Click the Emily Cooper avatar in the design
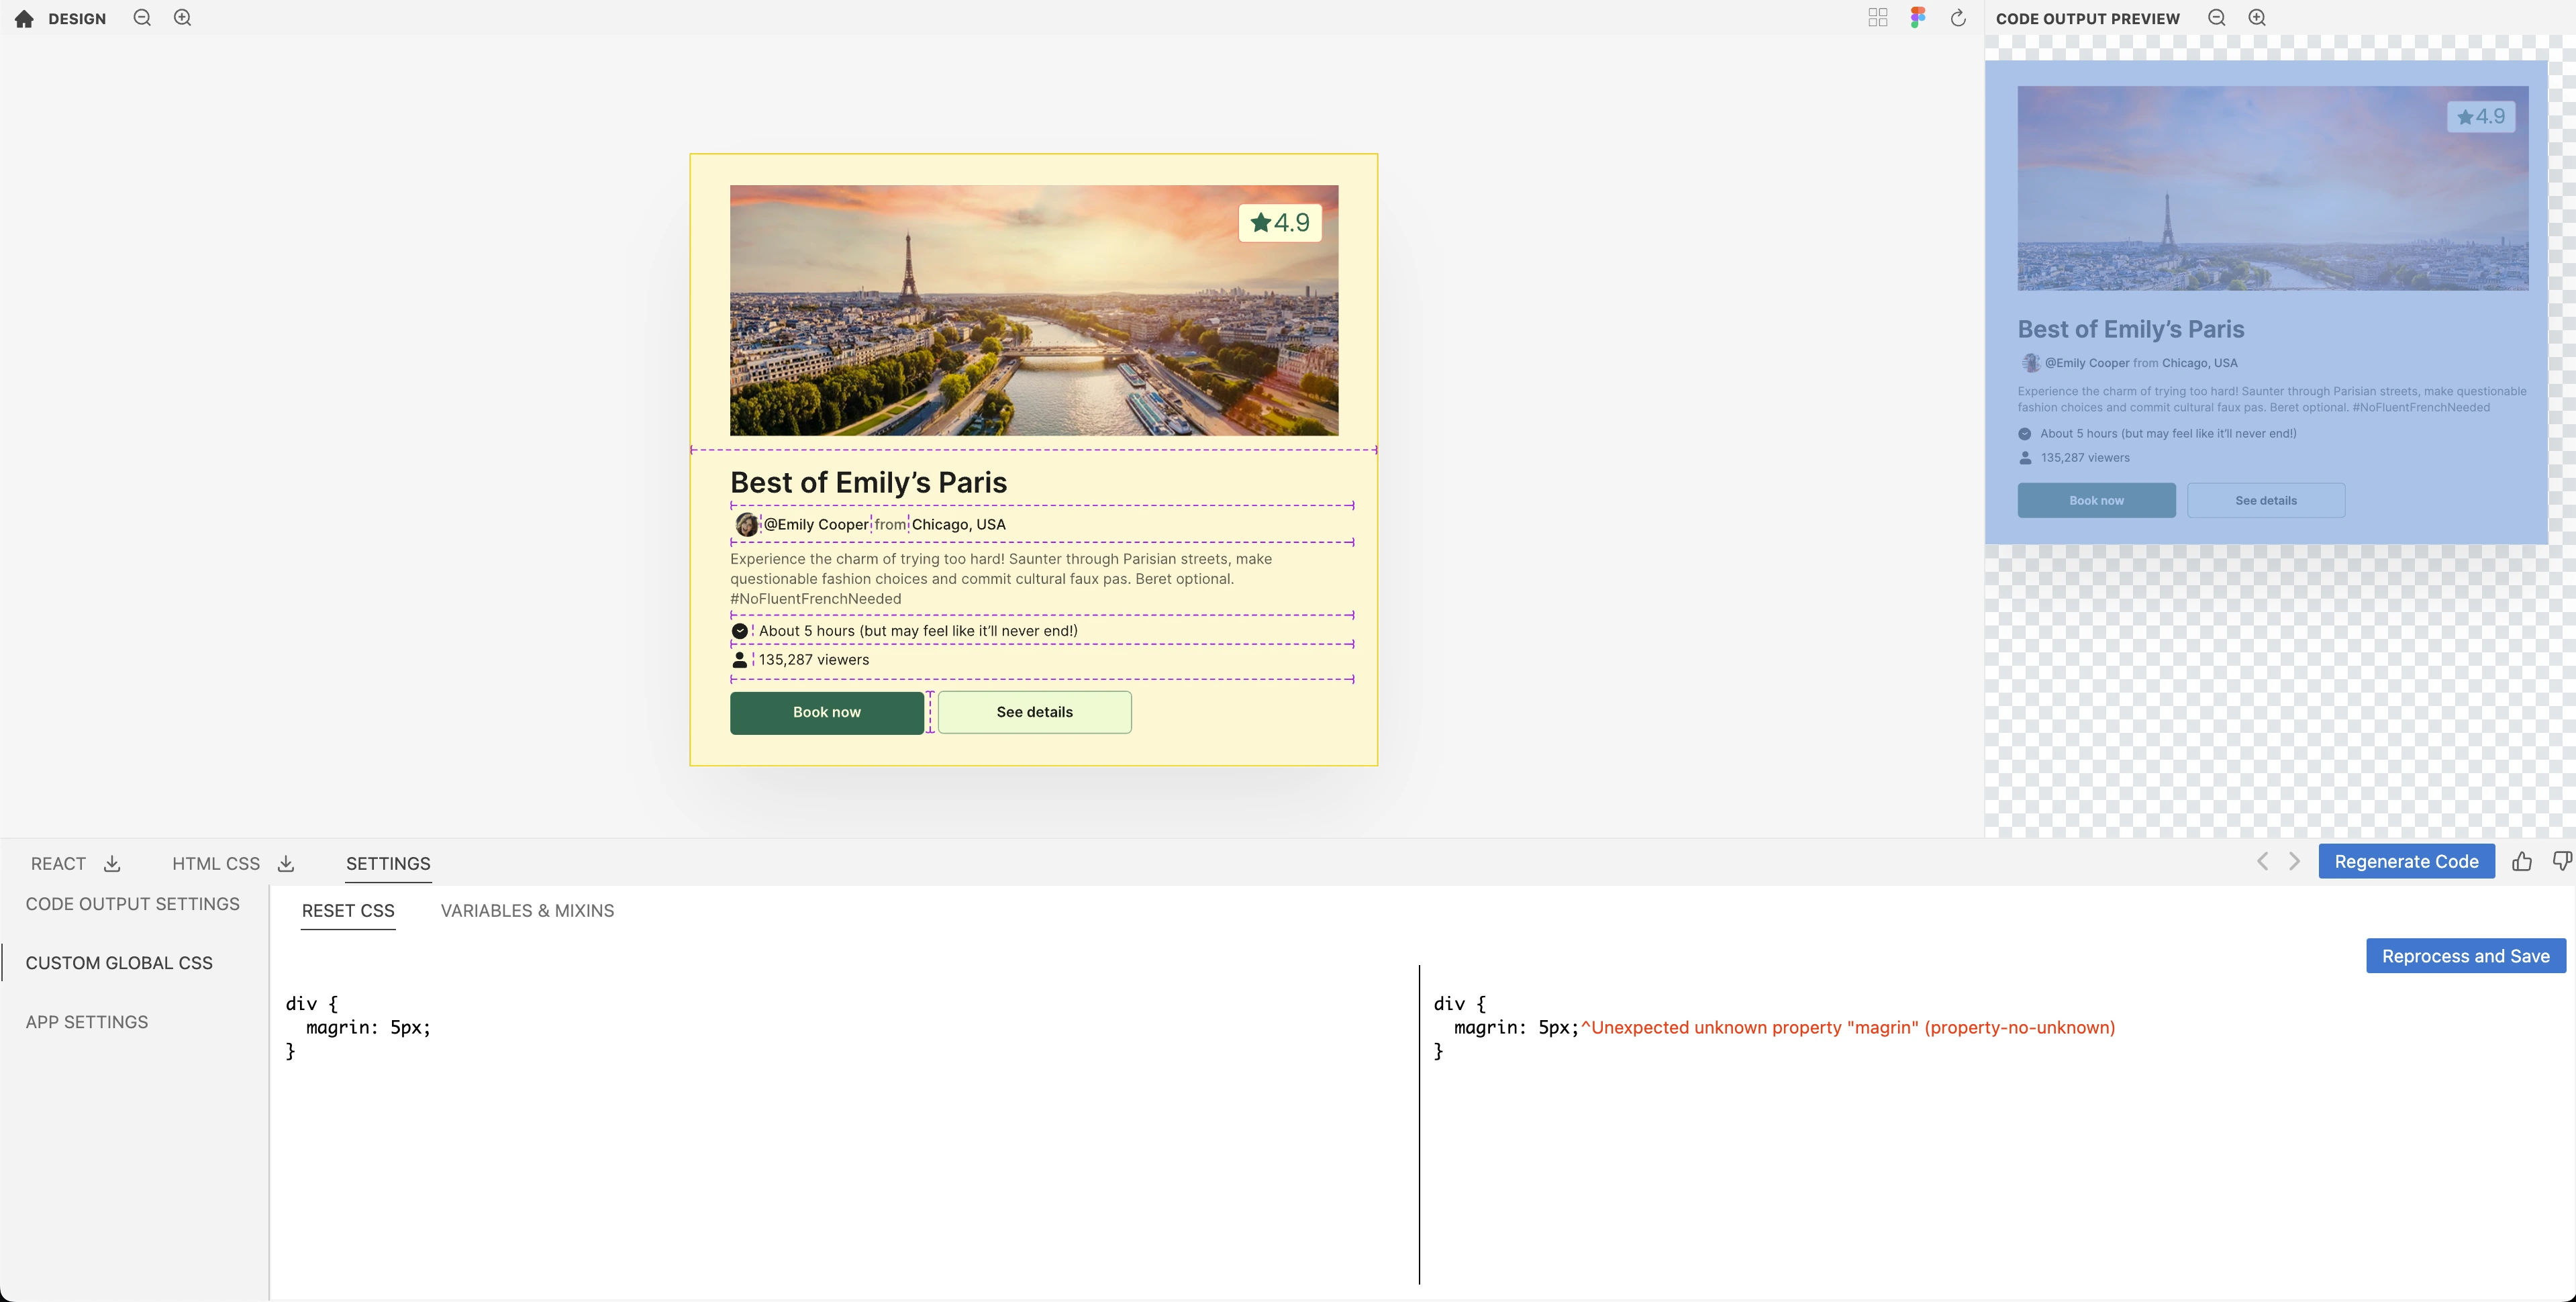The width and height of the screenshot is (2576, 1302). click(746, 524)
